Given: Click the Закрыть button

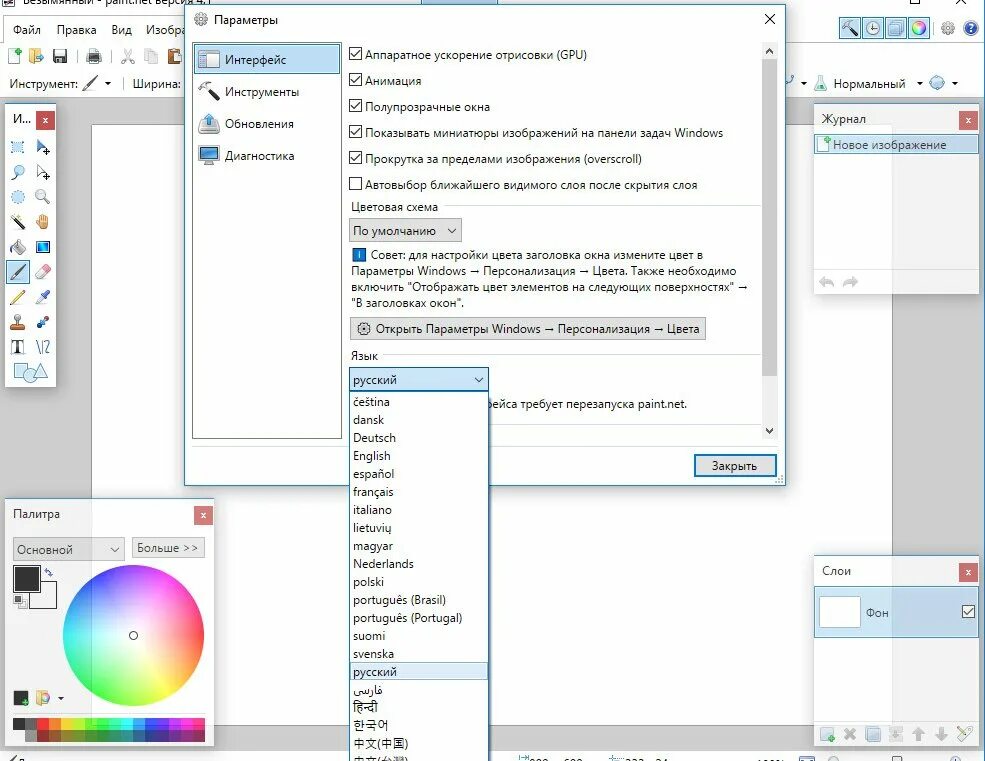Looking at the screenshot, I should tap(735, 466).
